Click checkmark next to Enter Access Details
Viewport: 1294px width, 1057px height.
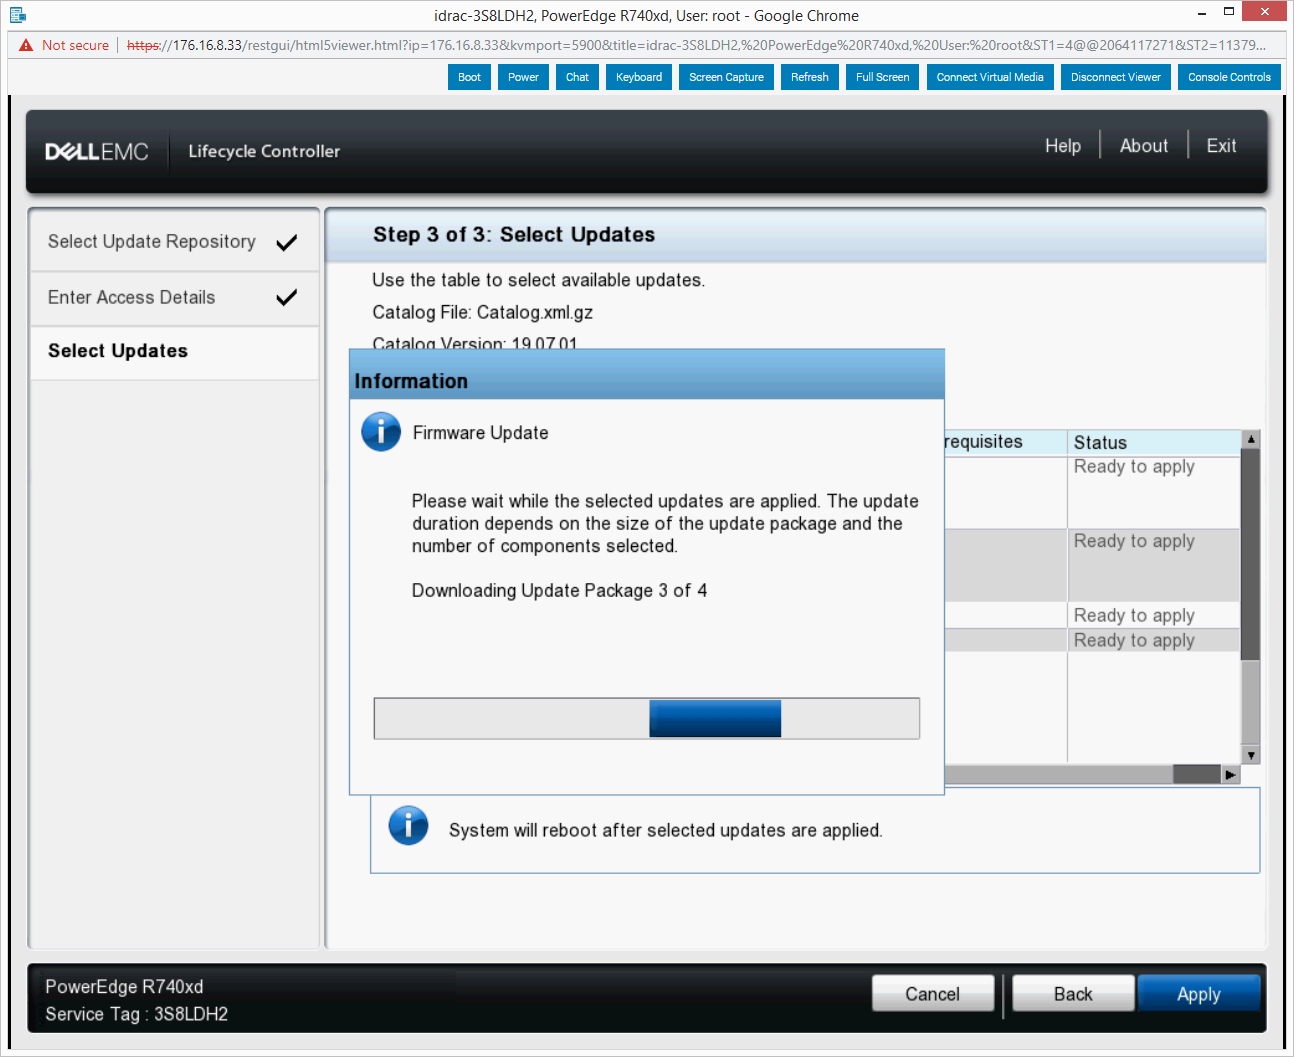click(x=287, y=297)
